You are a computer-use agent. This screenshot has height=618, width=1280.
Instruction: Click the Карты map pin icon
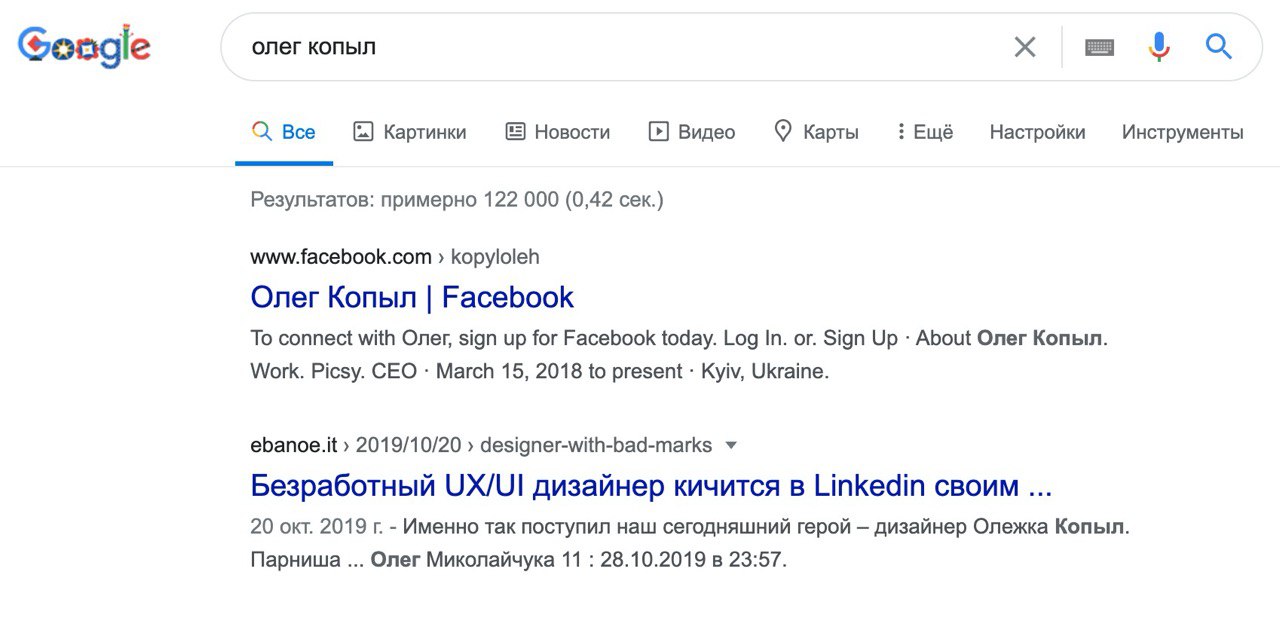pyautogui.click(x=783, y=131)
